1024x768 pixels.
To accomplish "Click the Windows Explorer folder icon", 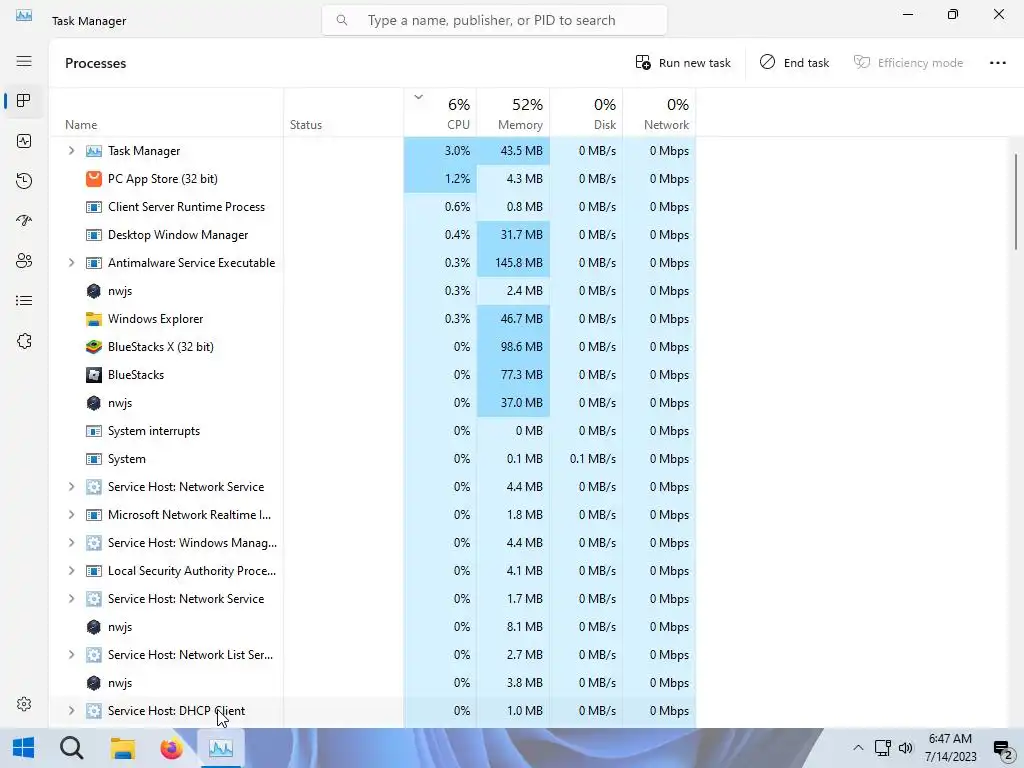I will pyautogui.click(x=94, y=319).
